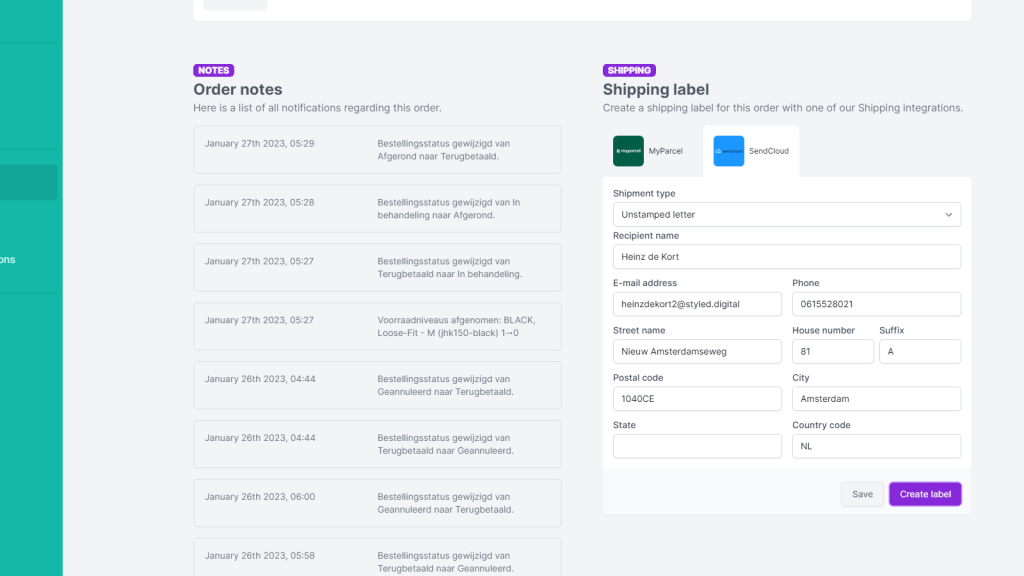This screenshot has height=576, width=1024.
Task: Click the Save button
Action: tap(862, 494)
